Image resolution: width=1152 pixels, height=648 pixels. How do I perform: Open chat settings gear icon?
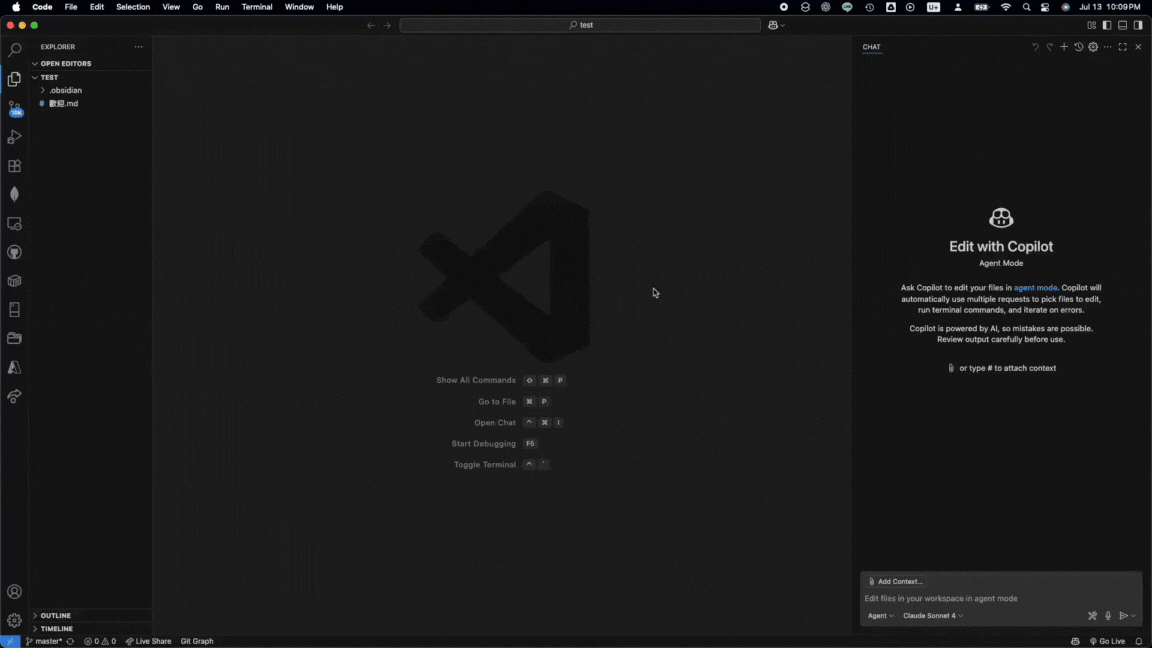(1093, 47)
